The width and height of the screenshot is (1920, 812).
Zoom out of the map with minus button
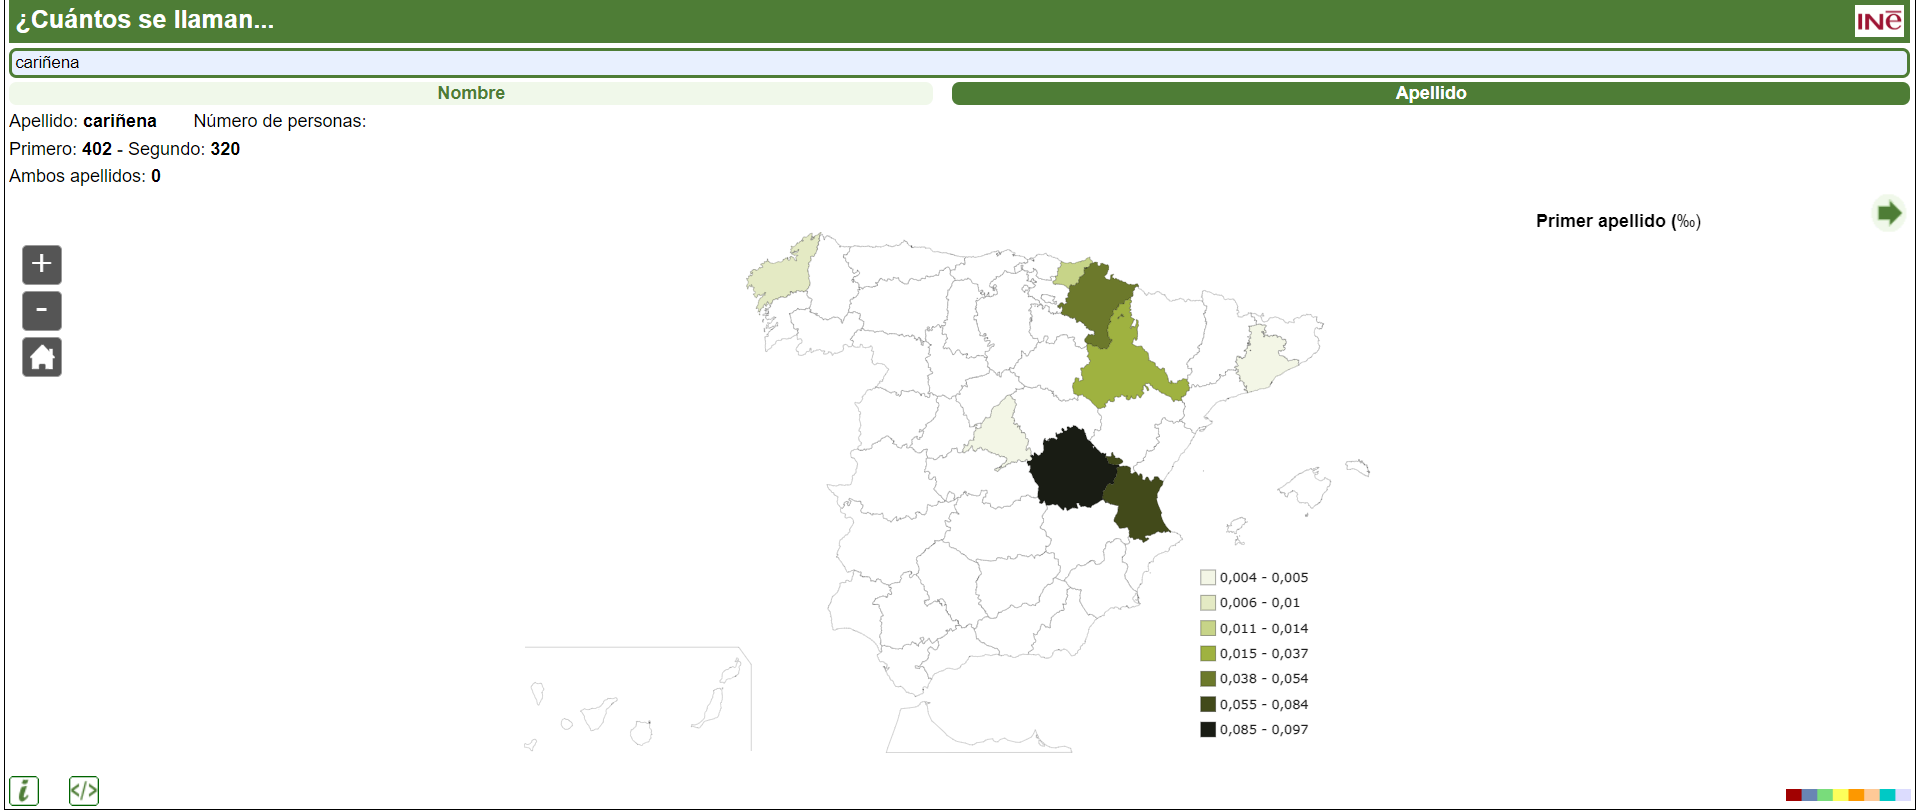click(42, 311)
